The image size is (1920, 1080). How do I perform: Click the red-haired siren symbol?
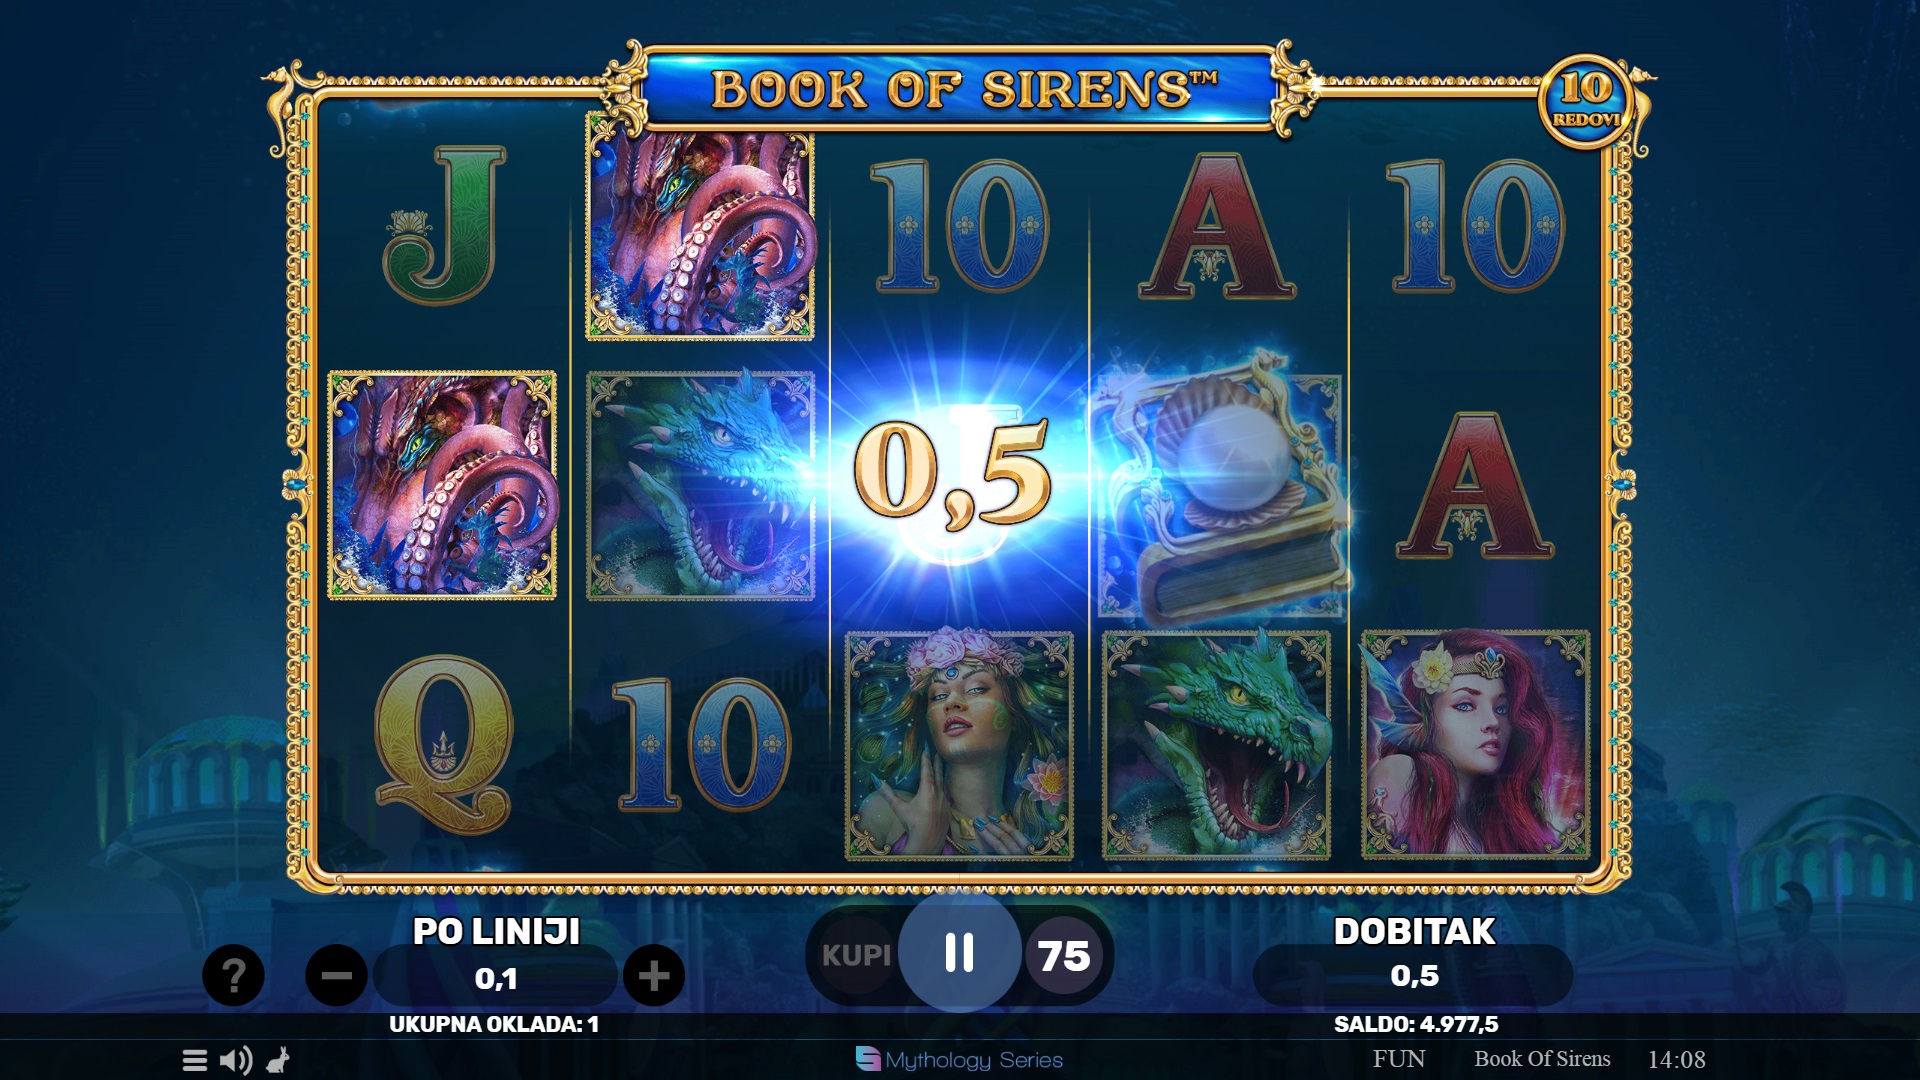(x=1475, y=744)
